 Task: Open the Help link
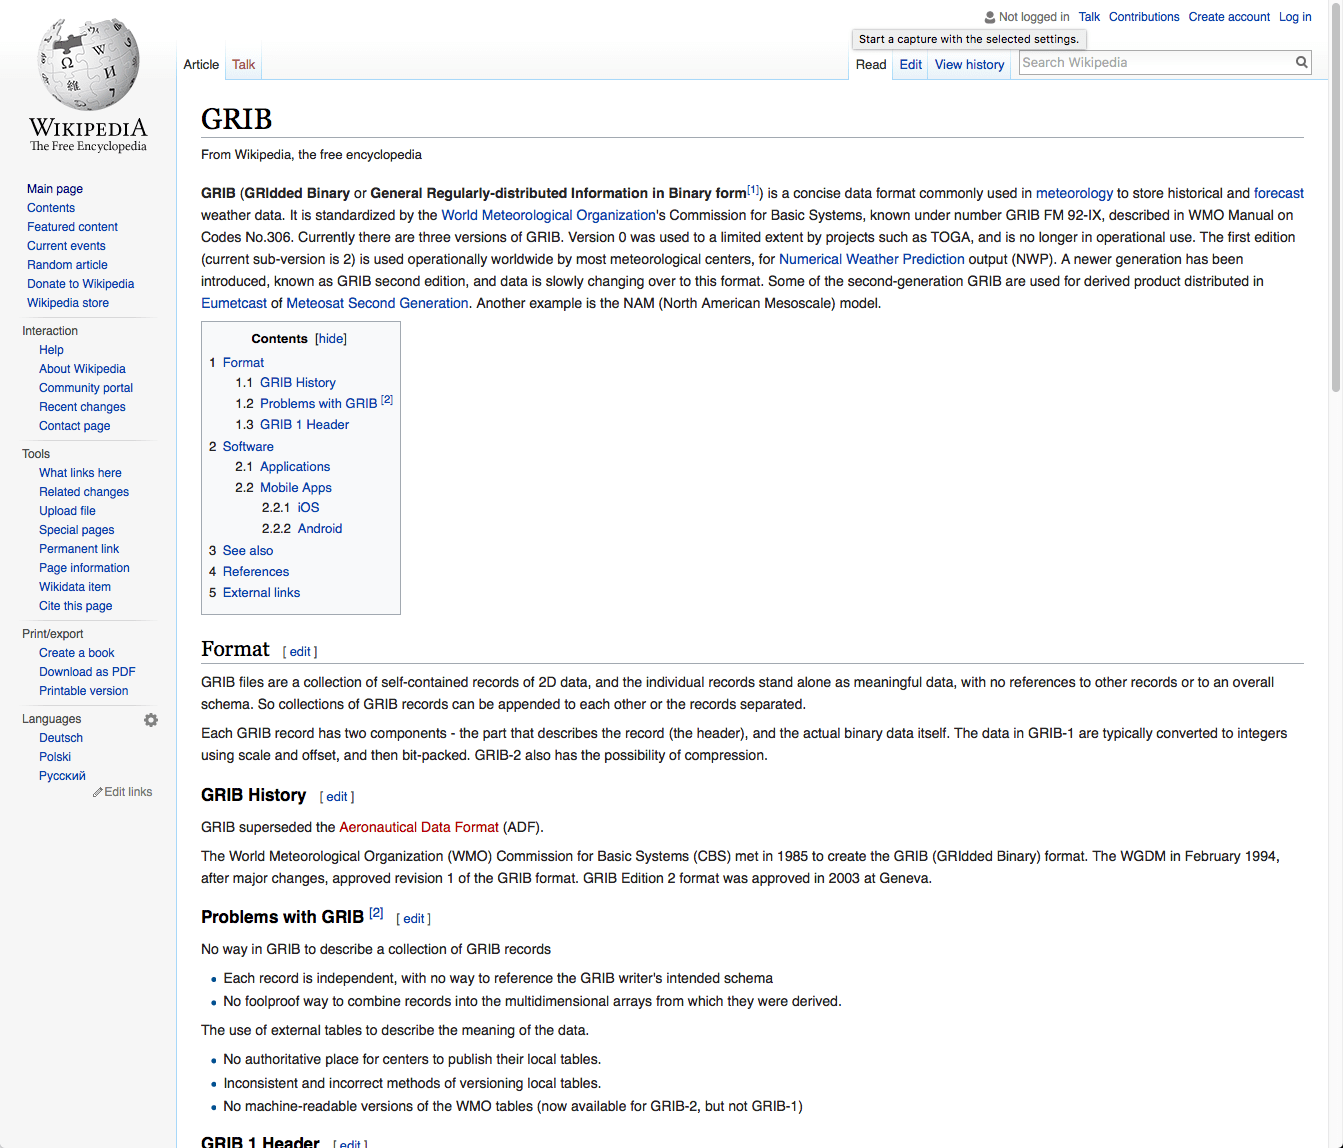tap(51, 350)
